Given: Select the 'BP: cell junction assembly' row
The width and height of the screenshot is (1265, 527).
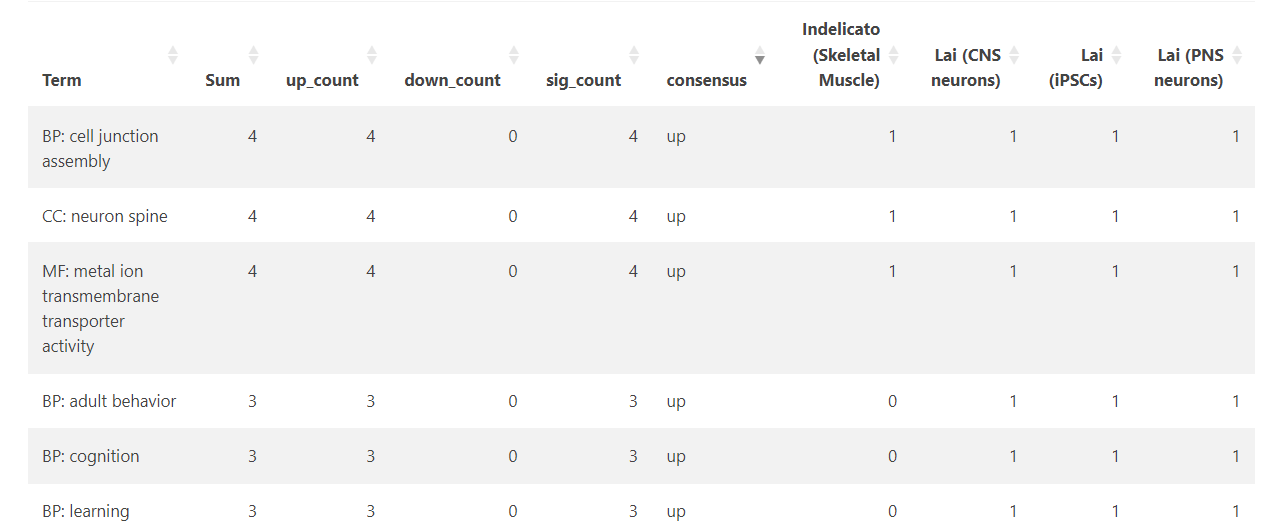Looking at the screenshot, I should pyautogui.click(x=100, y=148).
